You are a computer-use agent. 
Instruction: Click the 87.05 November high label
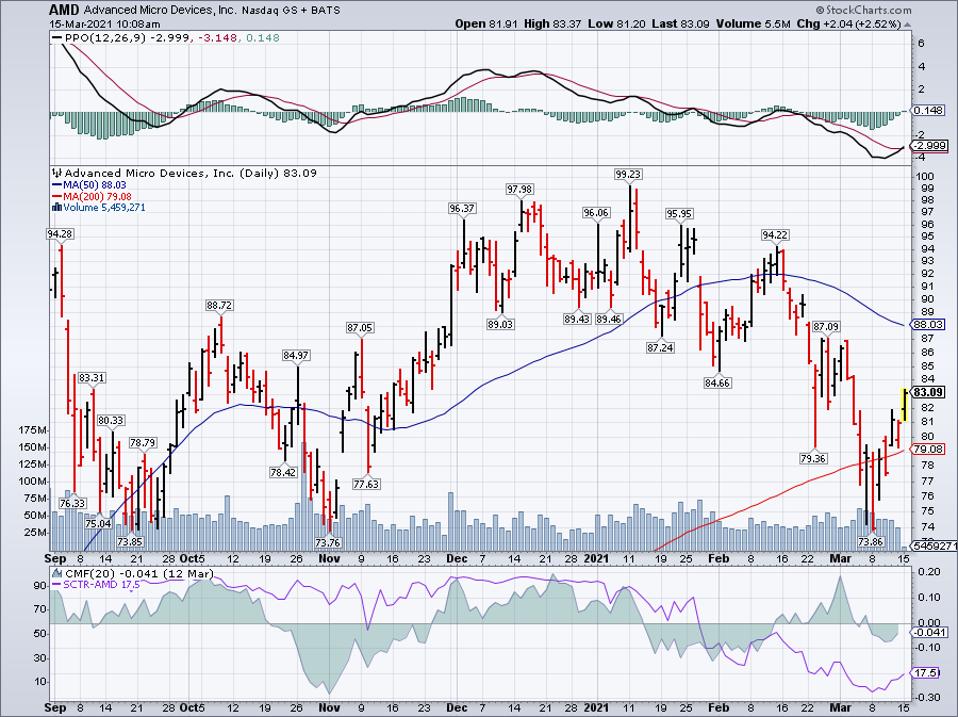click(x=360, y=328)
